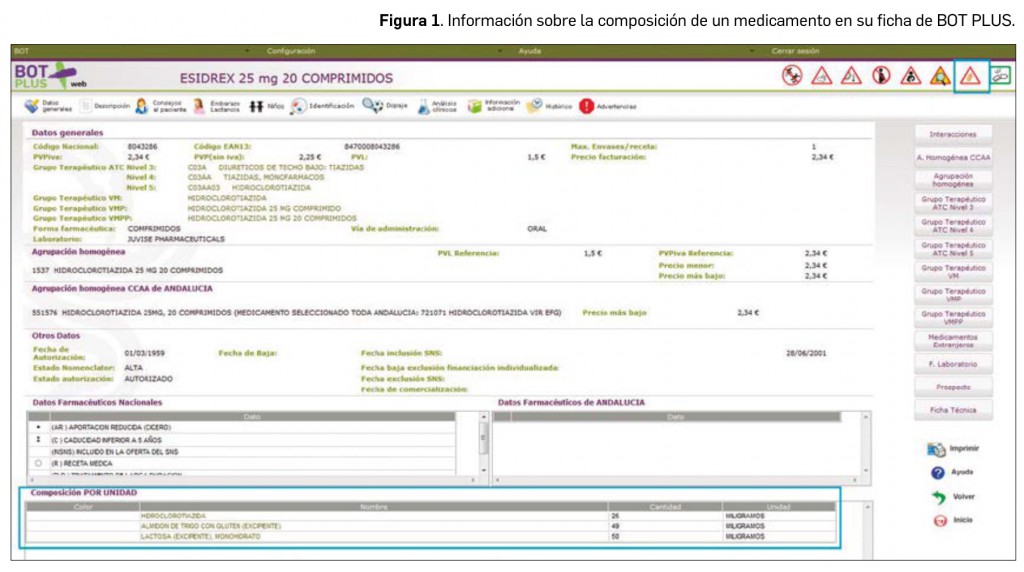The width and height of the screenshot is (1024, 572).
Task: Click the Prospecto button
Action: pos(953,386)
